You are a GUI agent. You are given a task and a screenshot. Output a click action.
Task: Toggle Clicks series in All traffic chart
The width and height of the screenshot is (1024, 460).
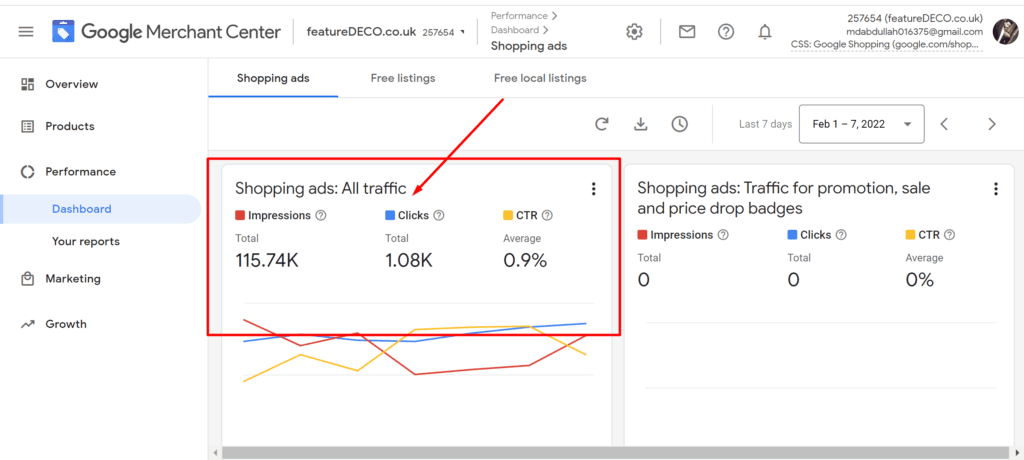point(407,215)
